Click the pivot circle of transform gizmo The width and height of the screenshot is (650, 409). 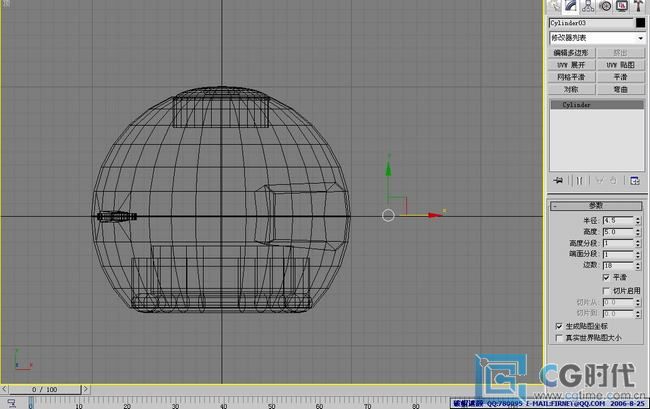[x=388, y=215]
